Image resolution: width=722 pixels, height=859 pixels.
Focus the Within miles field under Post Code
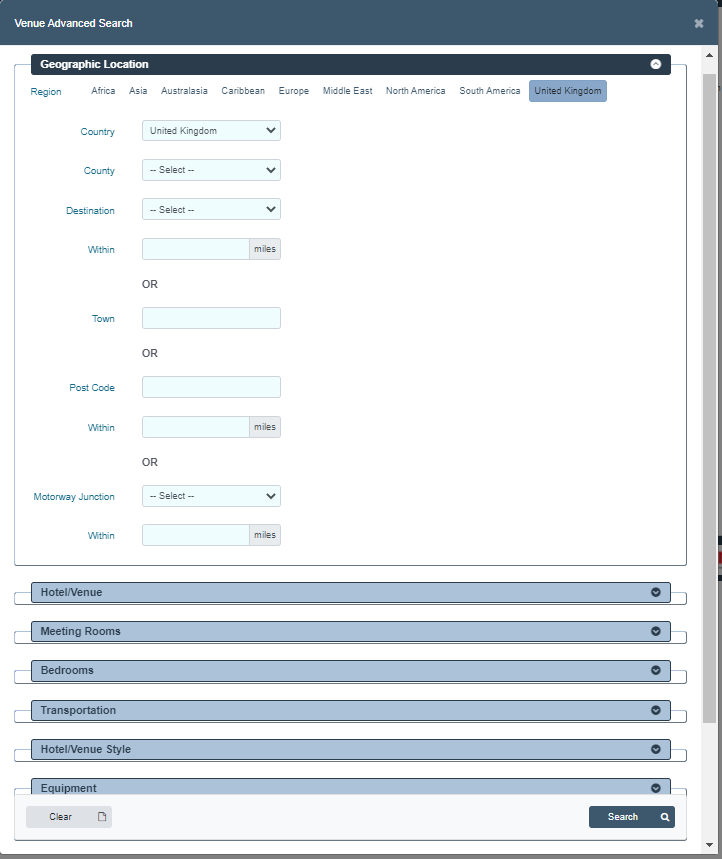(x=196, y=427)
